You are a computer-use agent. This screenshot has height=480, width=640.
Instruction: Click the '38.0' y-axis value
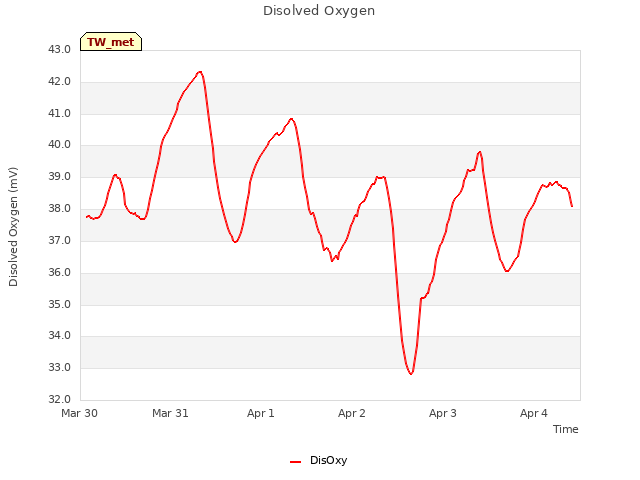click(60, 209)
